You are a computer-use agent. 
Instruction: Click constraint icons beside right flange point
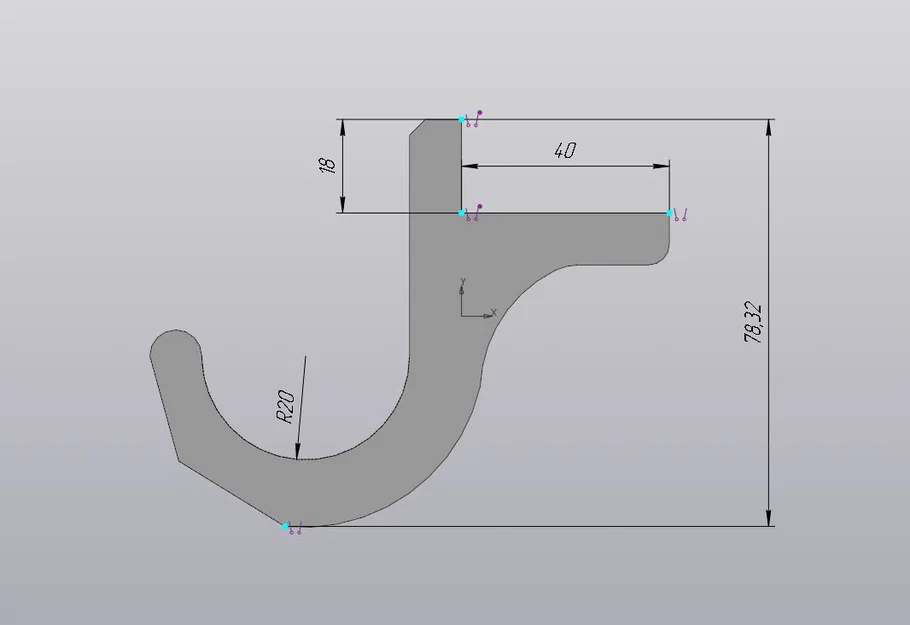(x=681, y=215)
